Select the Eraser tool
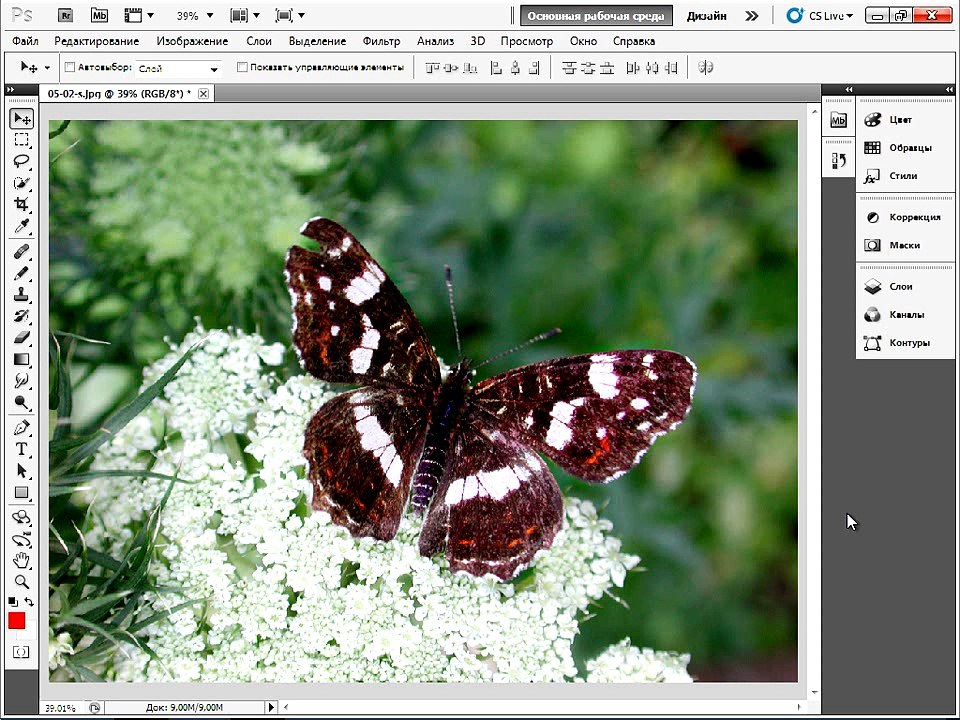This screenshot has height=720, width=960. tap(21, 337)
